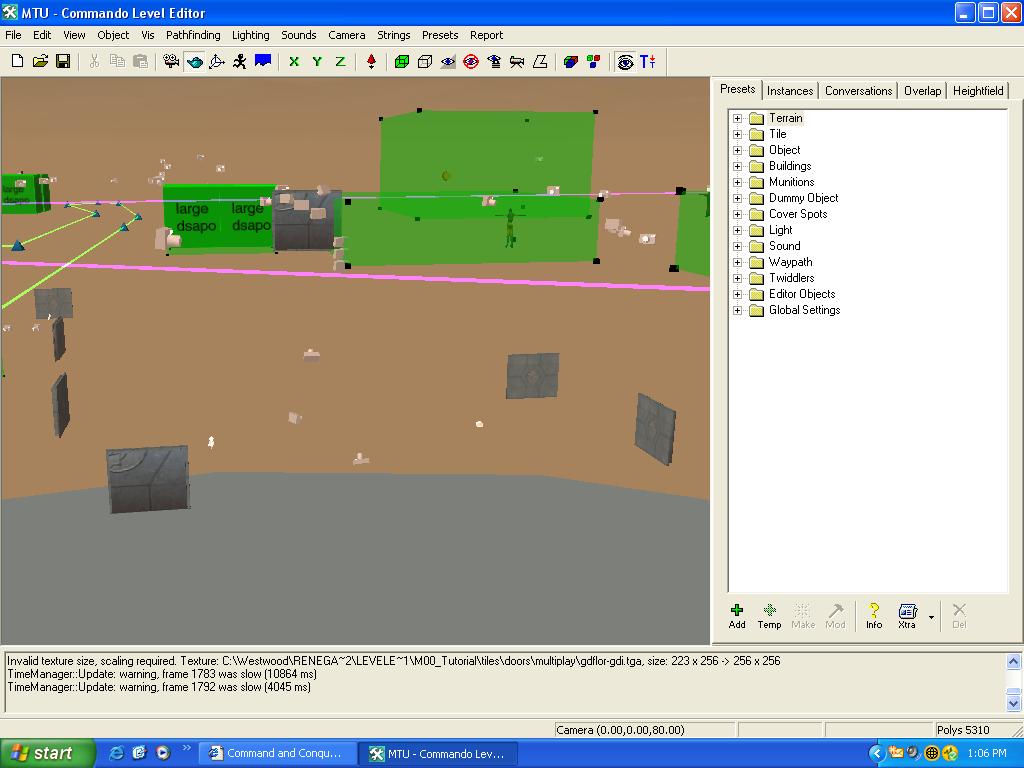Toggle the Z axis restriction
This screenshot has height=768, width=1024.
[340, 62]
